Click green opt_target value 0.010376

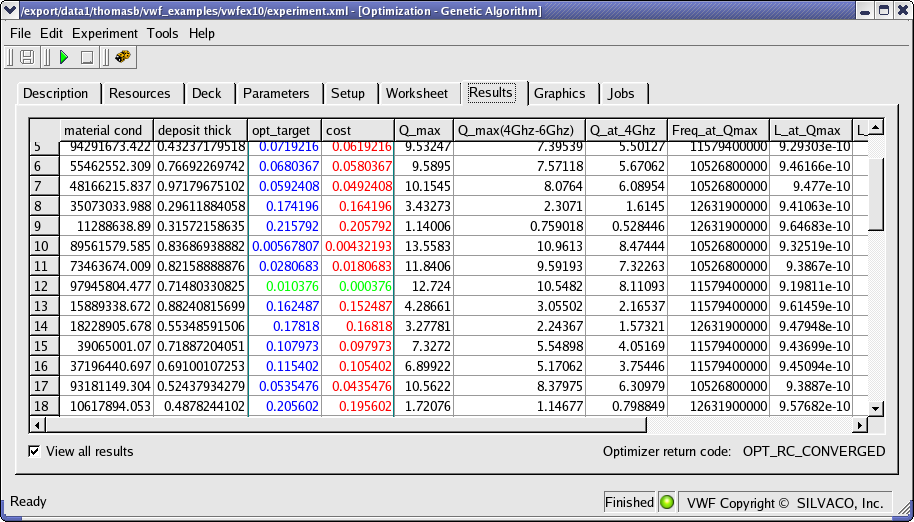[x=285, y=286]
